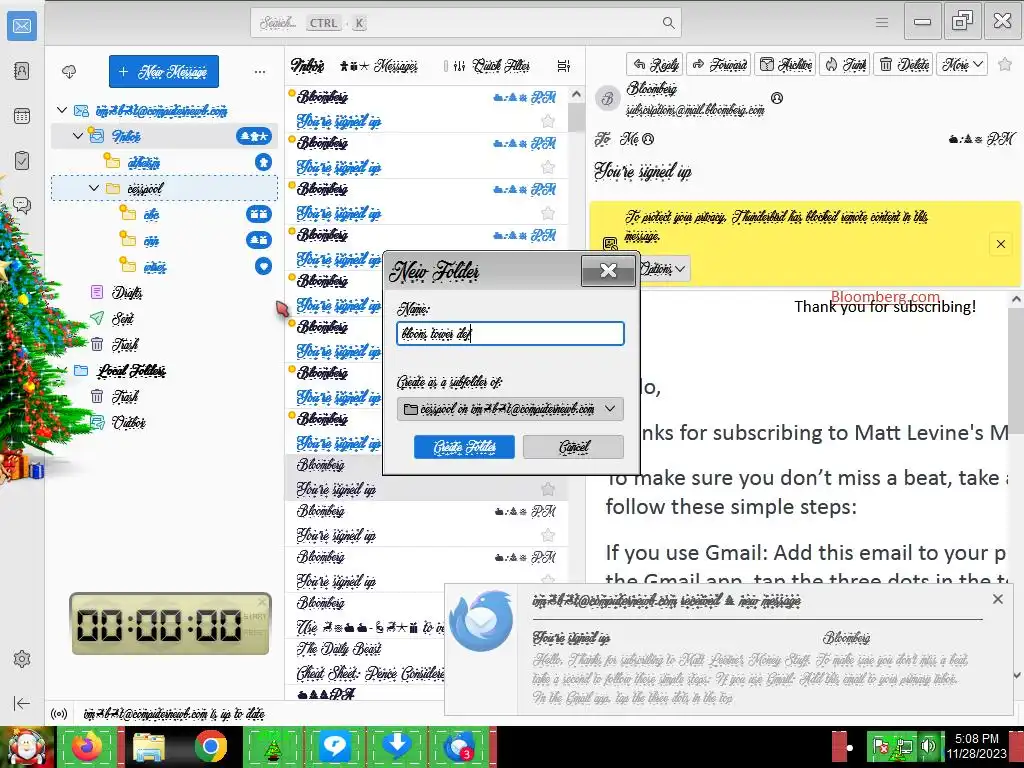The width and height of the screenshot is (1024, 768).
Task: Click the Santa start button
Action: 27,747
